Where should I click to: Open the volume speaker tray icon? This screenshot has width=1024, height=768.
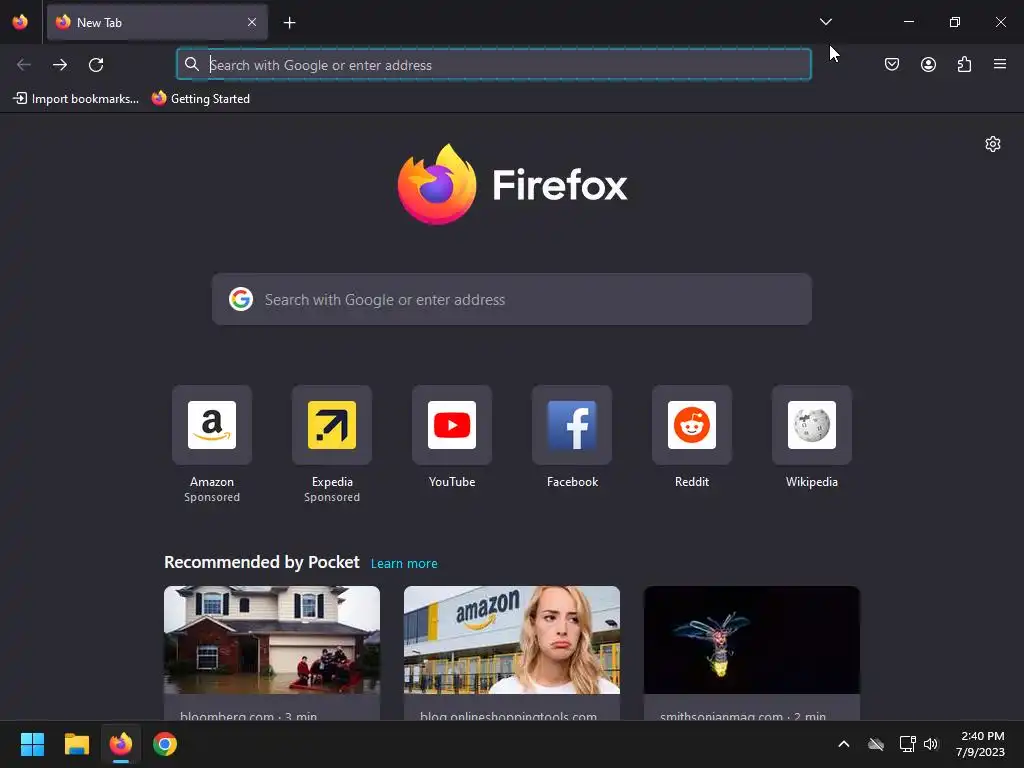coord(931,744)
